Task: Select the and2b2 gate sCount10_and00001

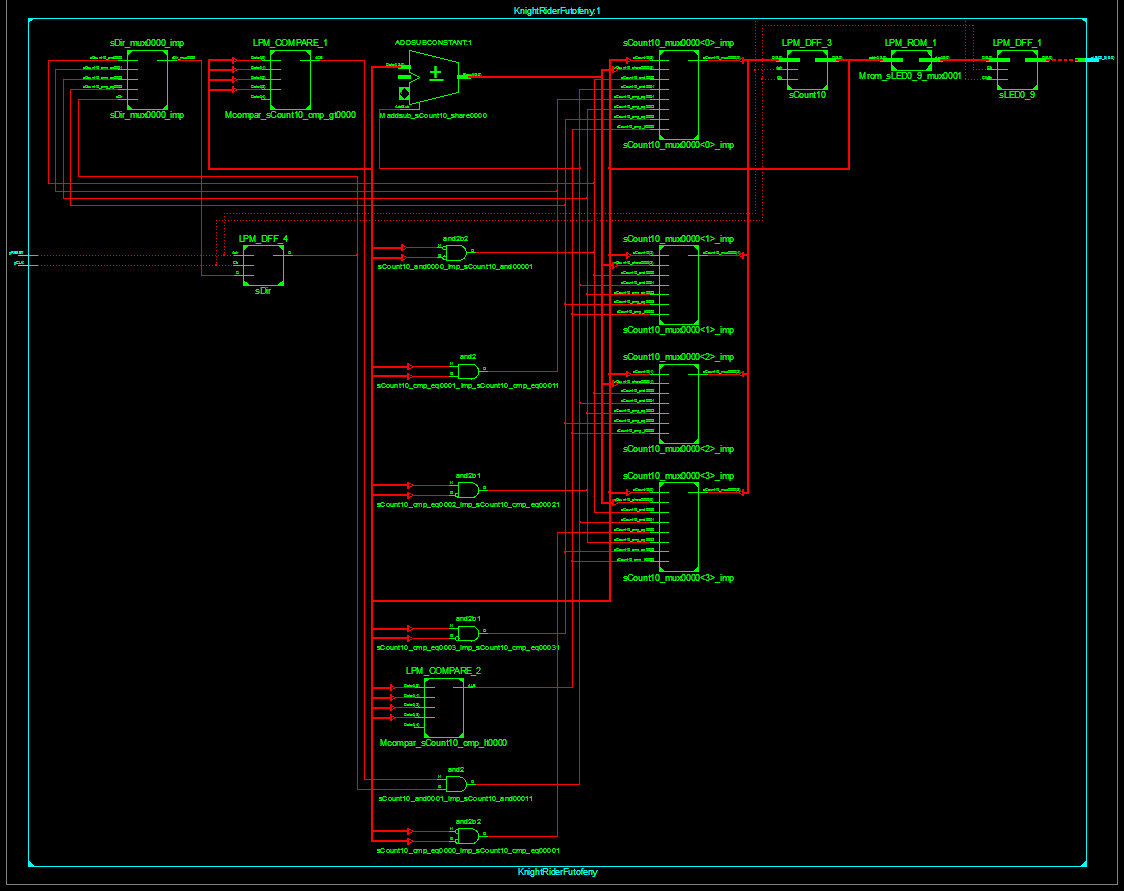Action: 455,252
